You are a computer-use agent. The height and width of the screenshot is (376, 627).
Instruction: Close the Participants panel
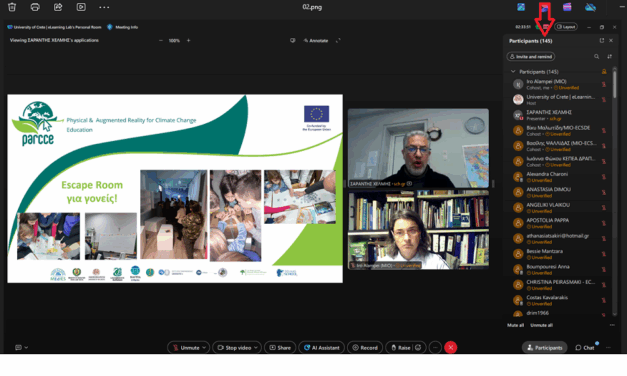coord(611,40)
